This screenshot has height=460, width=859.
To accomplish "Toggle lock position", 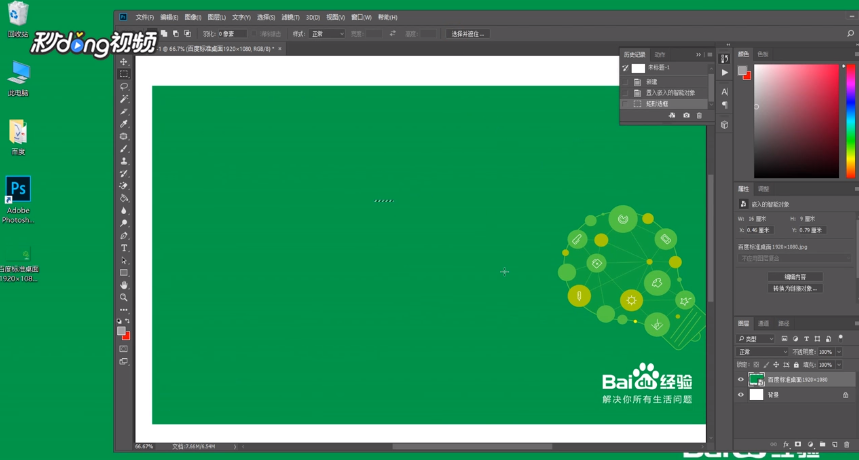I will 776,365.
